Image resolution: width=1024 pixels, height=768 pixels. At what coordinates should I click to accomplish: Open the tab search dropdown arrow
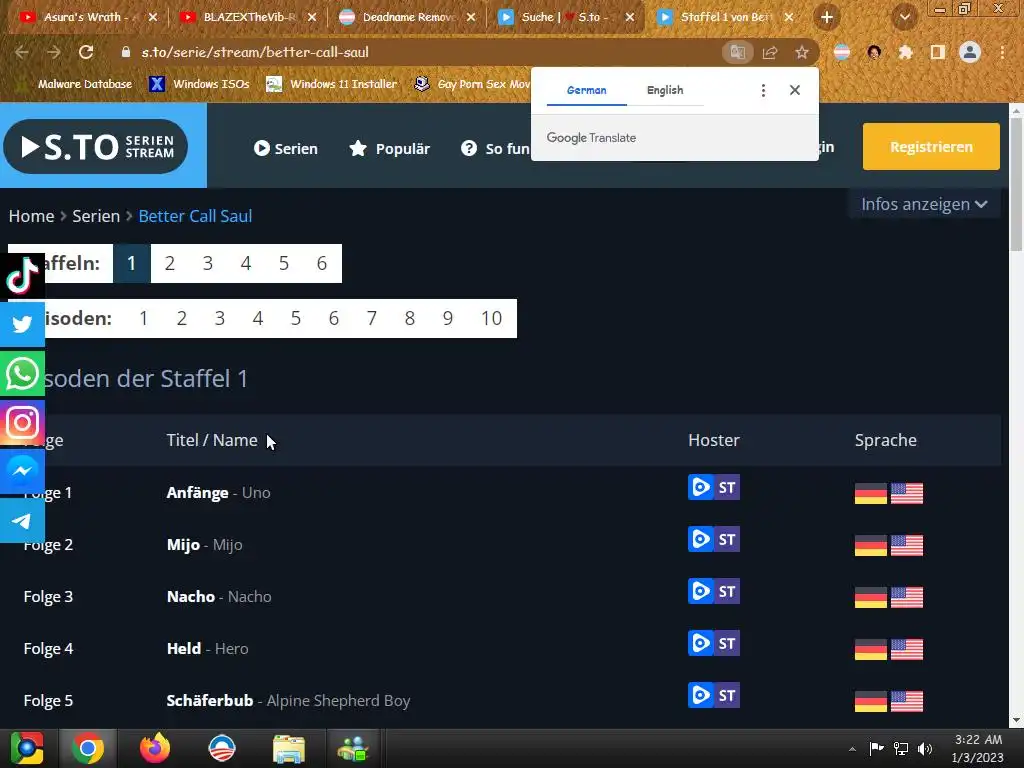(904, 17)
